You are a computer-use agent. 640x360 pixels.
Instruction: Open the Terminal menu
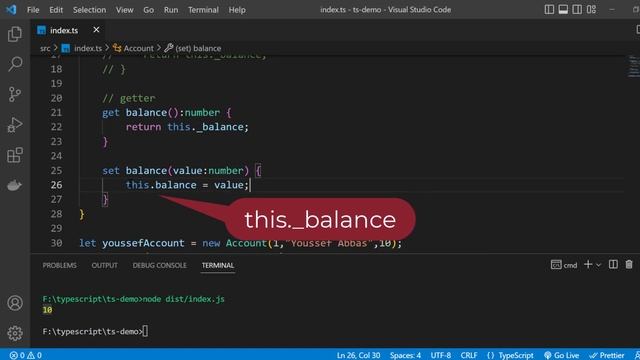coord(203,10)
